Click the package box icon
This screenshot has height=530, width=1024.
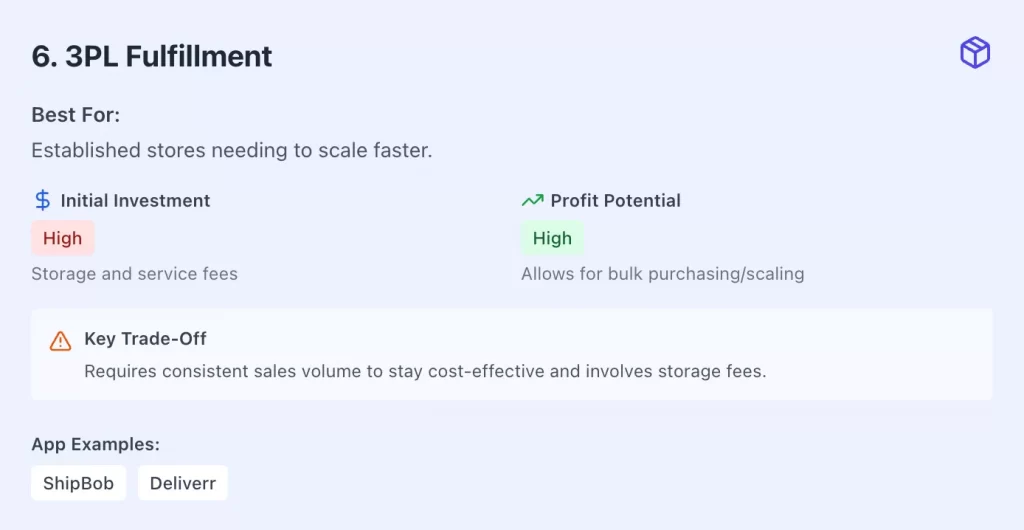pyautogui.click(x=974, y=53)
